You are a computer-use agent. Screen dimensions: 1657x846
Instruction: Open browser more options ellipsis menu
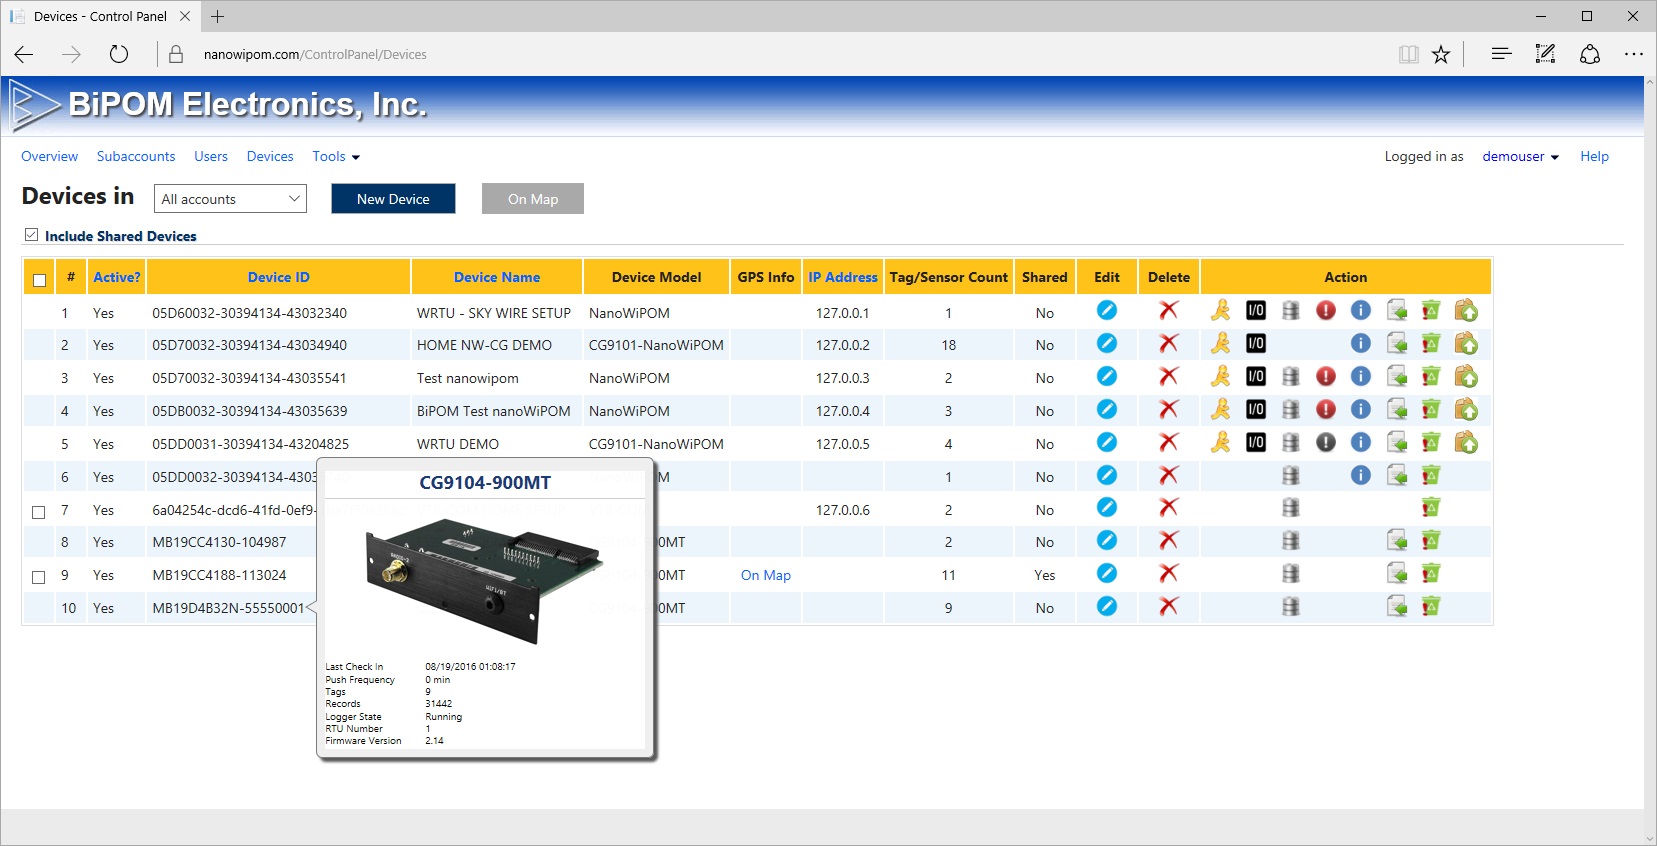pos(1634,54)
